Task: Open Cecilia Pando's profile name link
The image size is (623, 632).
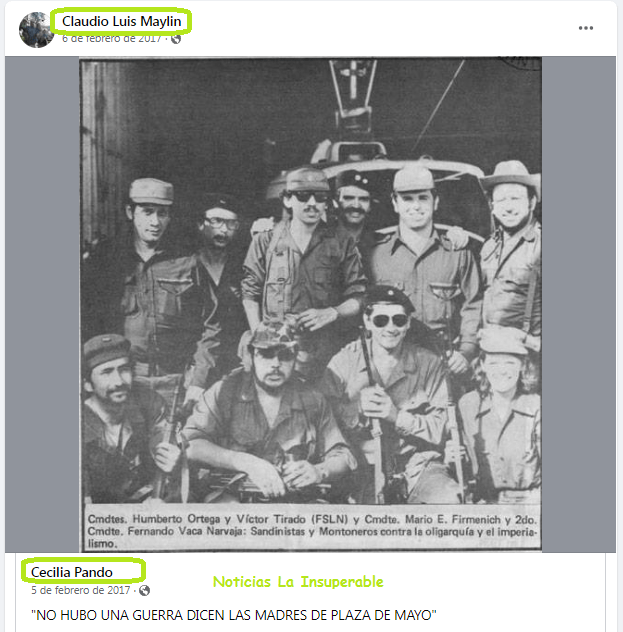Action: tap(72, 572)
